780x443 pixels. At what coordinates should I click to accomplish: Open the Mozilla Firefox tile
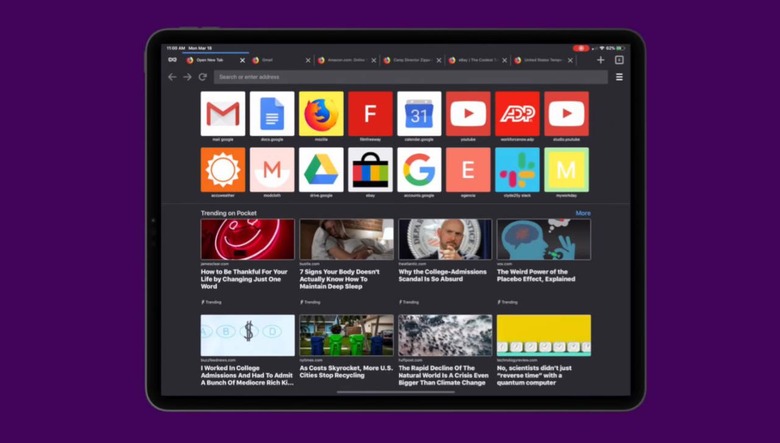[321, 114]
